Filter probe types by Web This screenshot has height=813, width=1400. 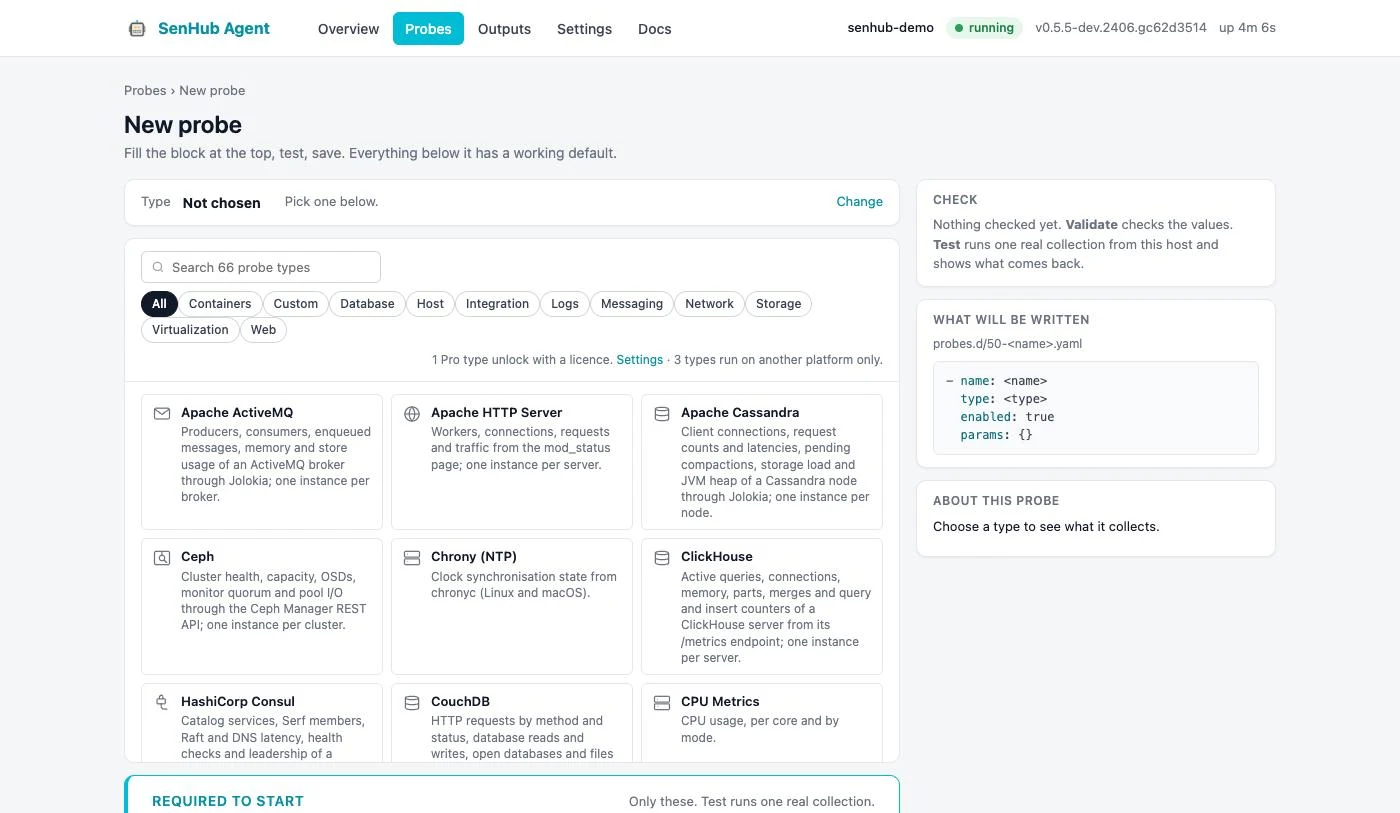pos(263,330)
